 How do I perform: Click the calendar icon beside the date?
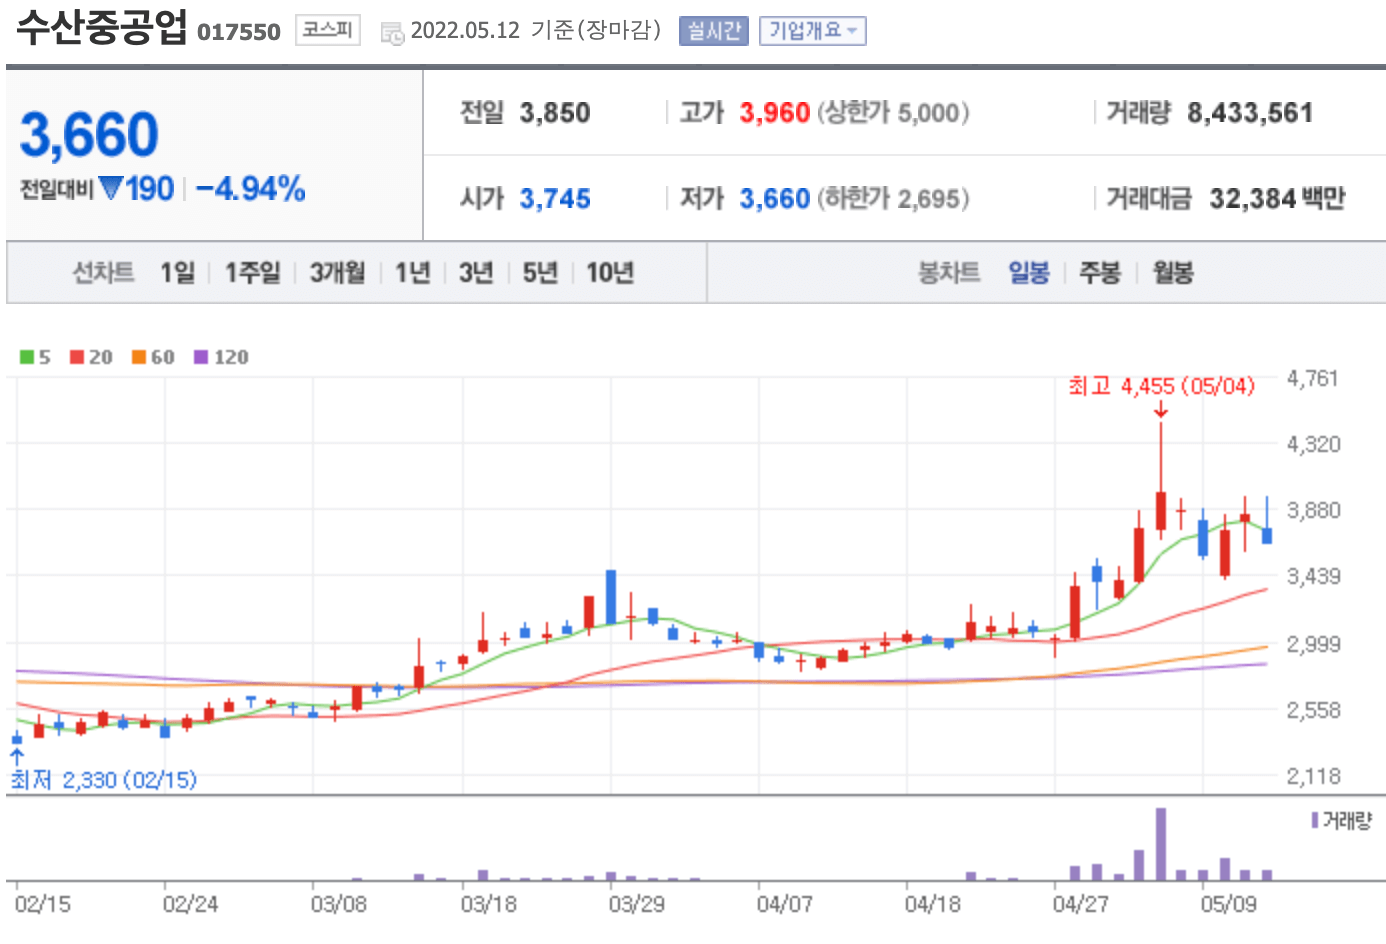392,33
